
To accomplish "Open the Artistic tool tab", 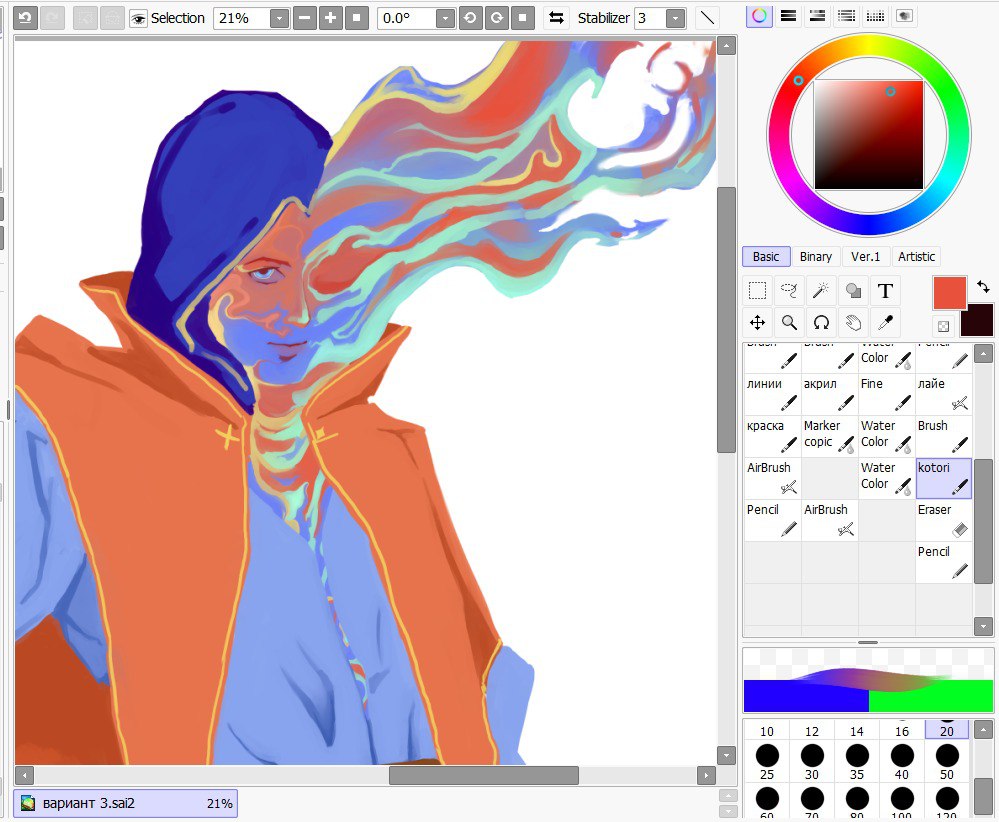I will tap(916, 256).
